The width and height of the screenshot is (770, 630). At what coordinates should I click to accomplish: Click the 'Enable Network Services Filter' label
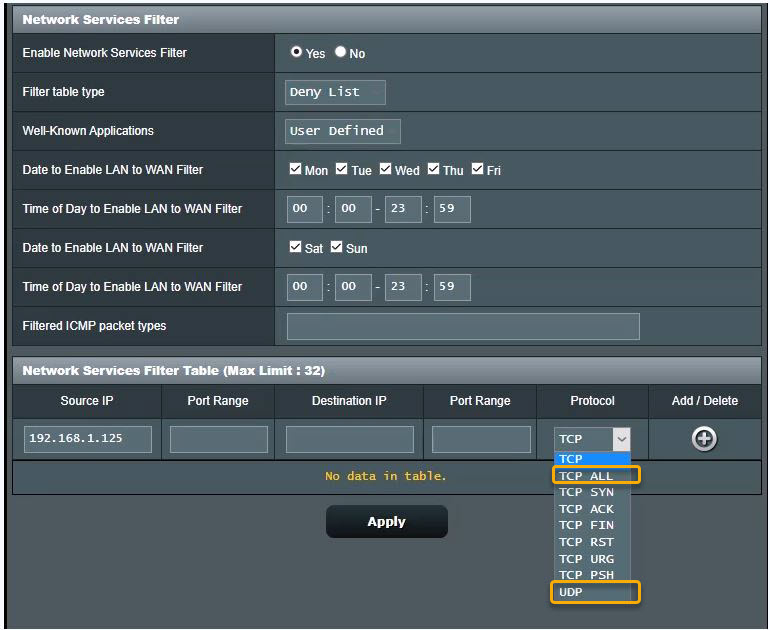pyautogui.click(x=105, y=53)
